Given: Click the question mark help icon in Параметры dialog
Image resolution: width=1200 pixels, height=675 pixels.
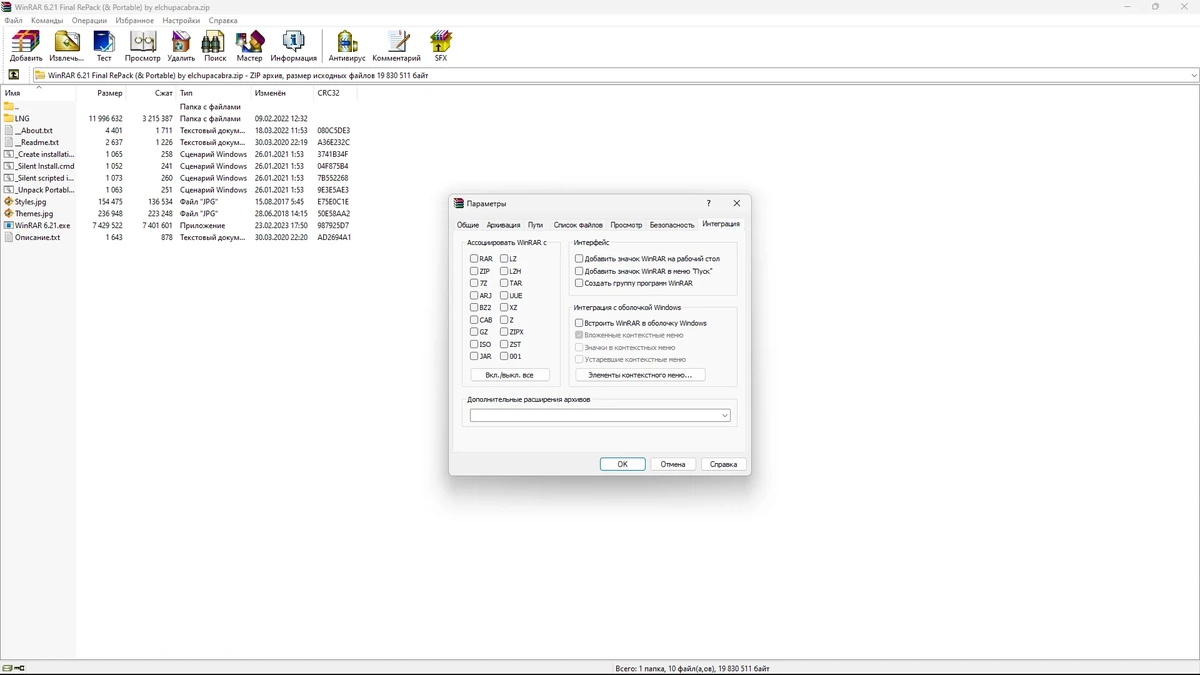Looking at the screenshot, I should coord(709,203).
